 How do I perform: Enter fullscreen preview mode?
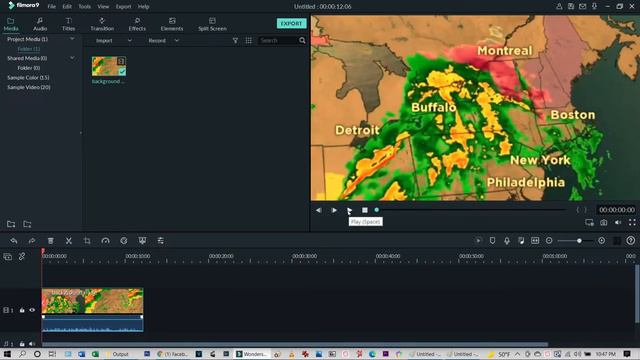(632, 222)
